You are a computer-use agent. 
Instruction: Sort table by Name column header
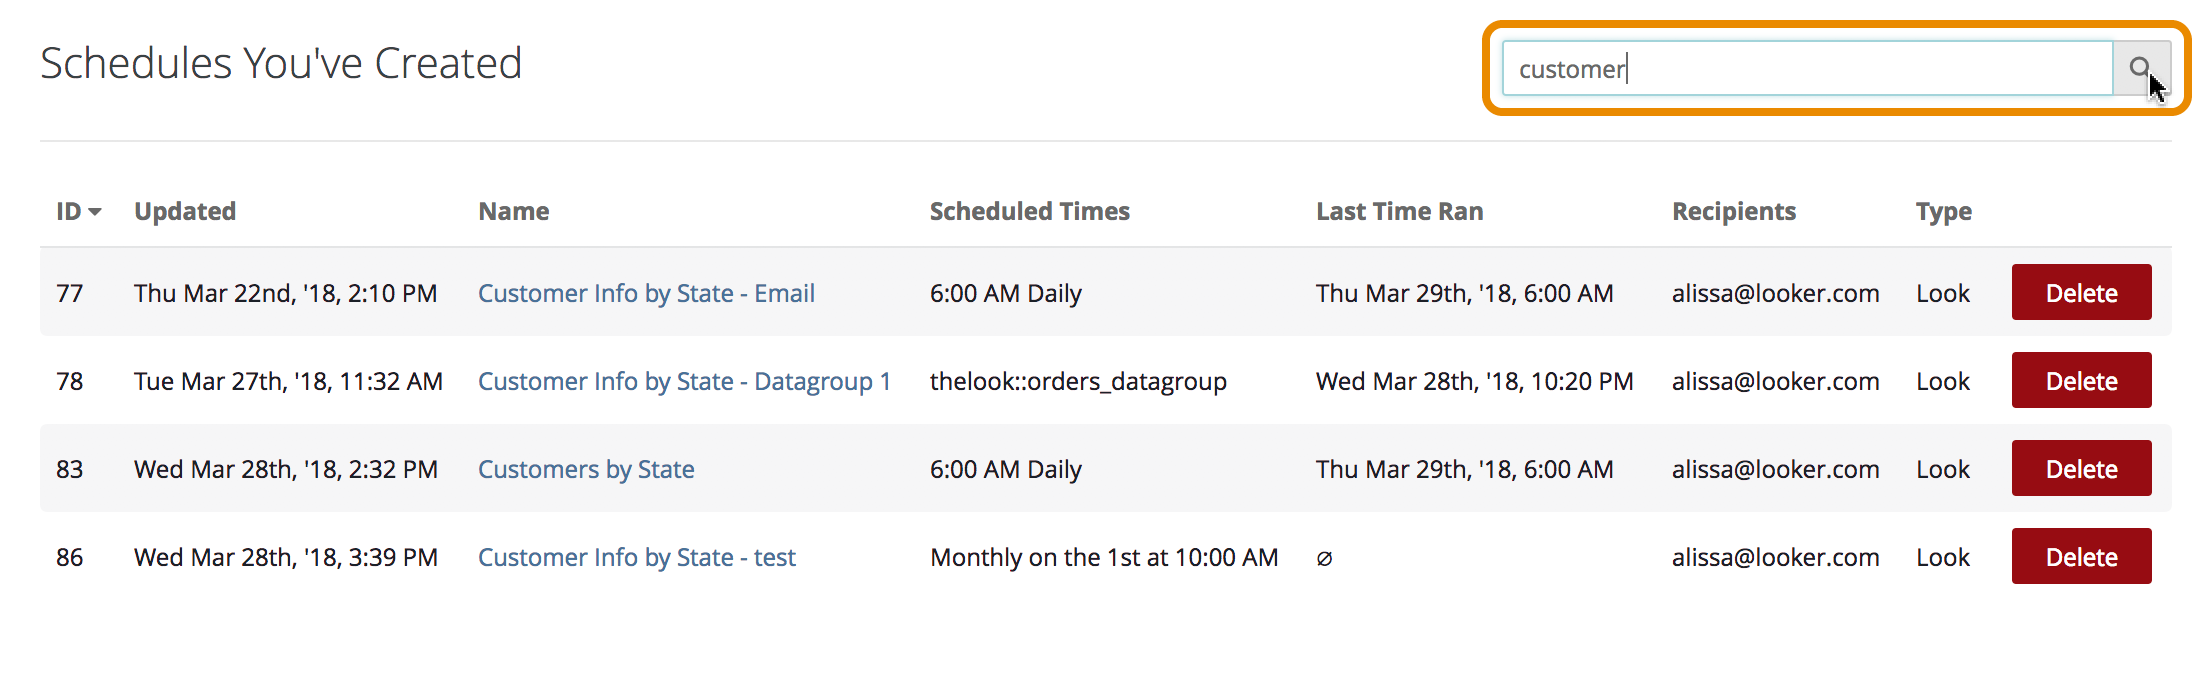tap(514, 212)
